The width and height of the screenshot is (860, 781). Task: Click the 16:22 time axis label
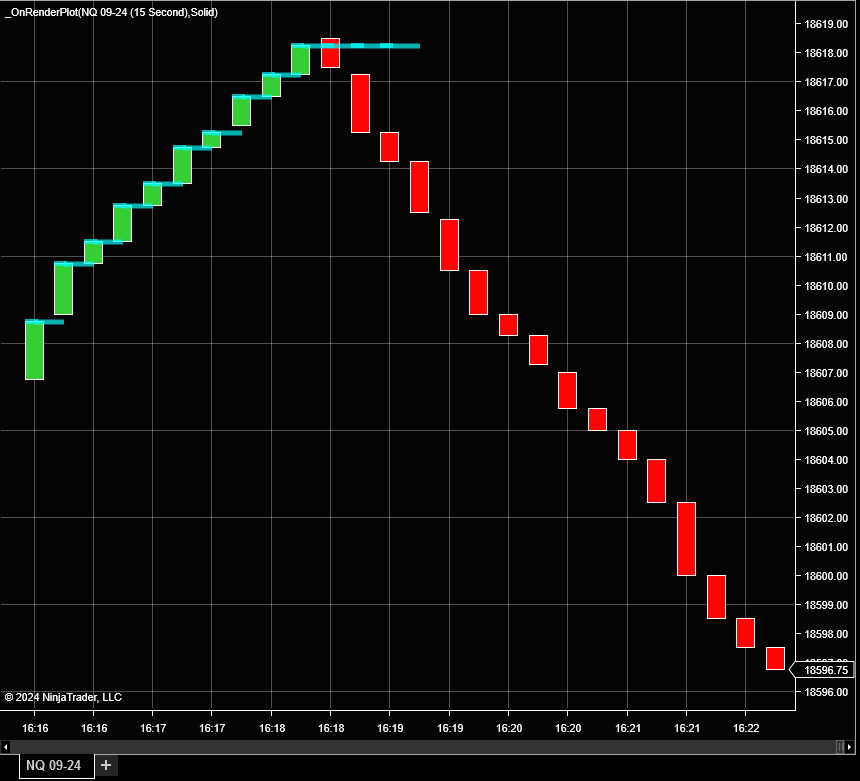746,728
